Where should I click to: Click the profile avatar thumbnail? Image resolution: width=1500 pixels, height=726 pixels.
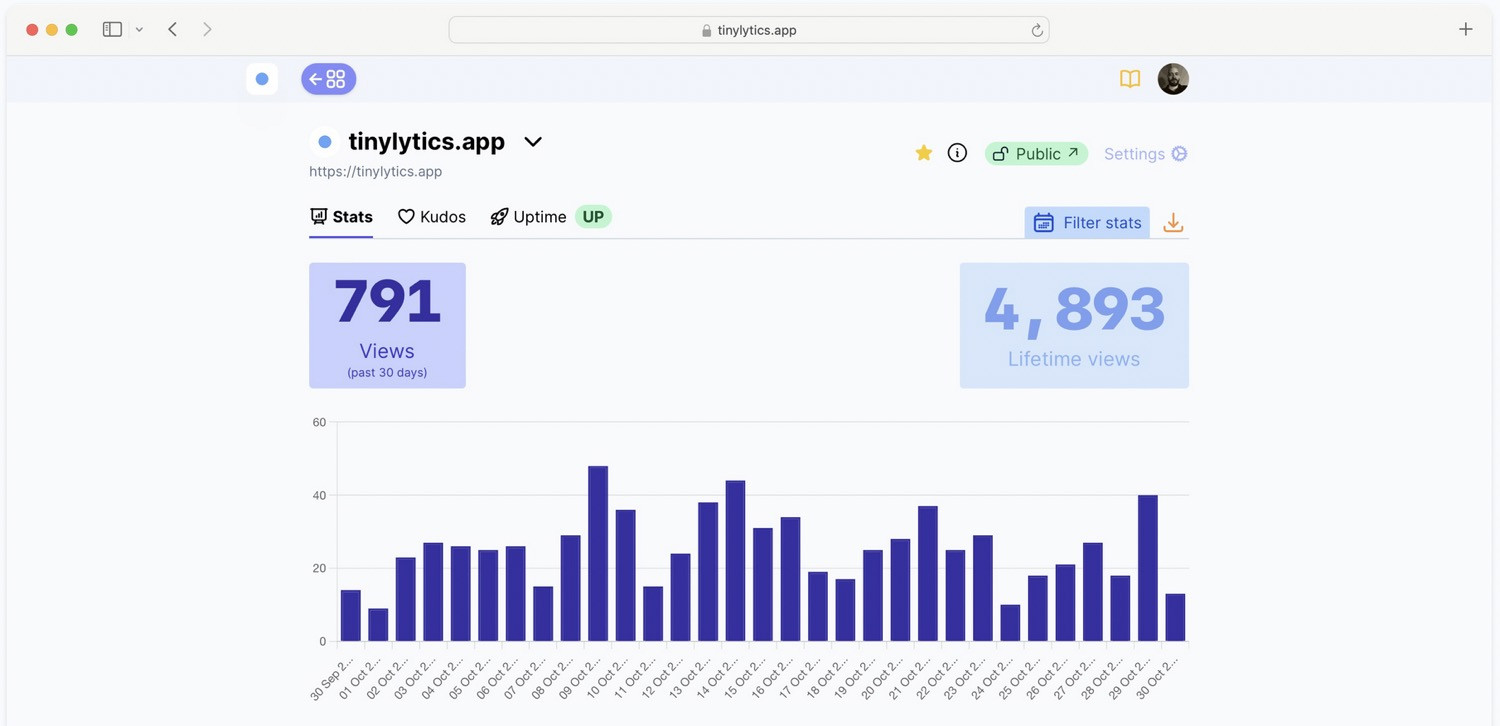tap(1172, 78)
